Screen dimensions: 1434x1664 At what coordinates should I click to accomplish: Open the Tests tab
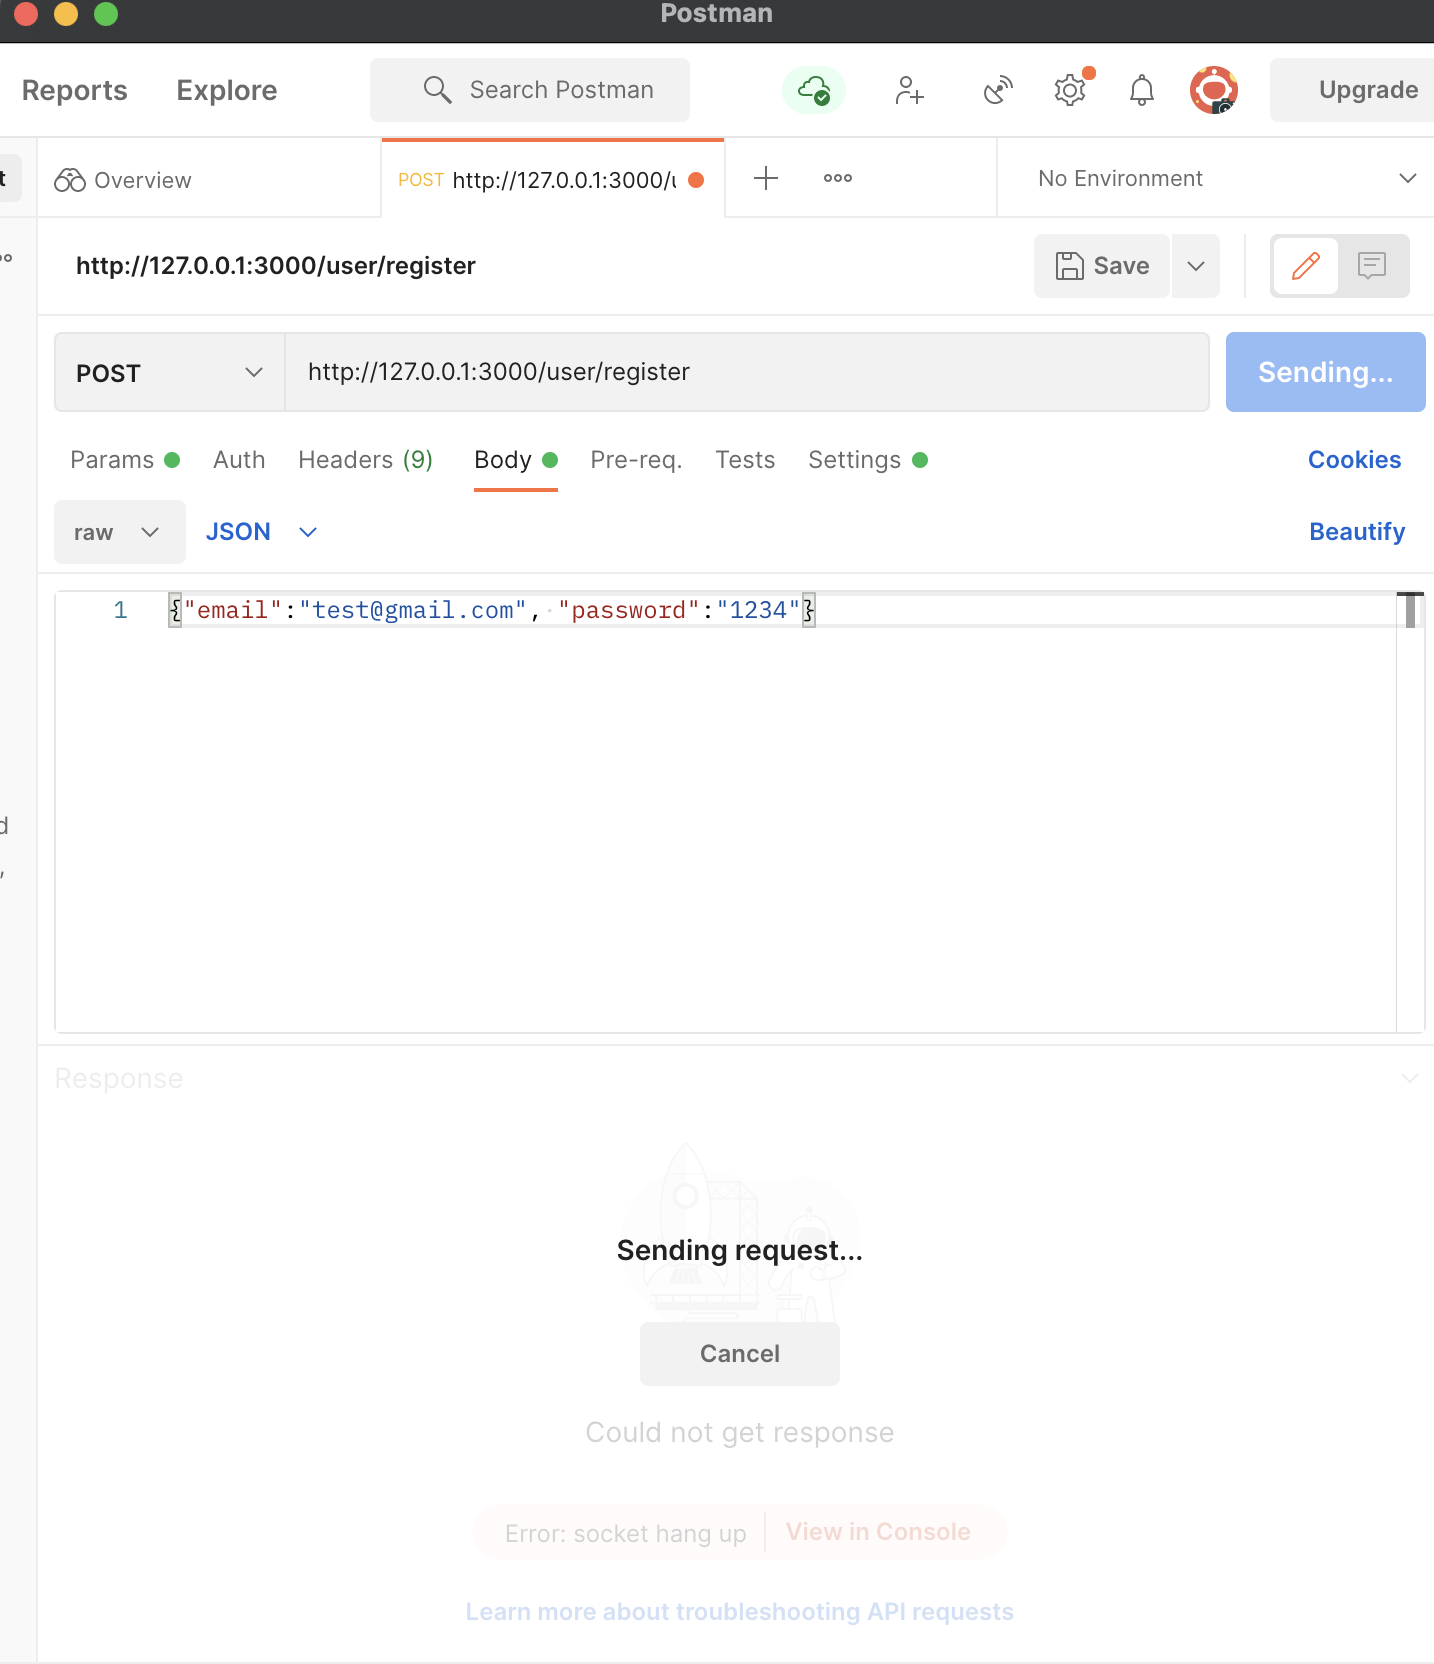pos(745,460)
